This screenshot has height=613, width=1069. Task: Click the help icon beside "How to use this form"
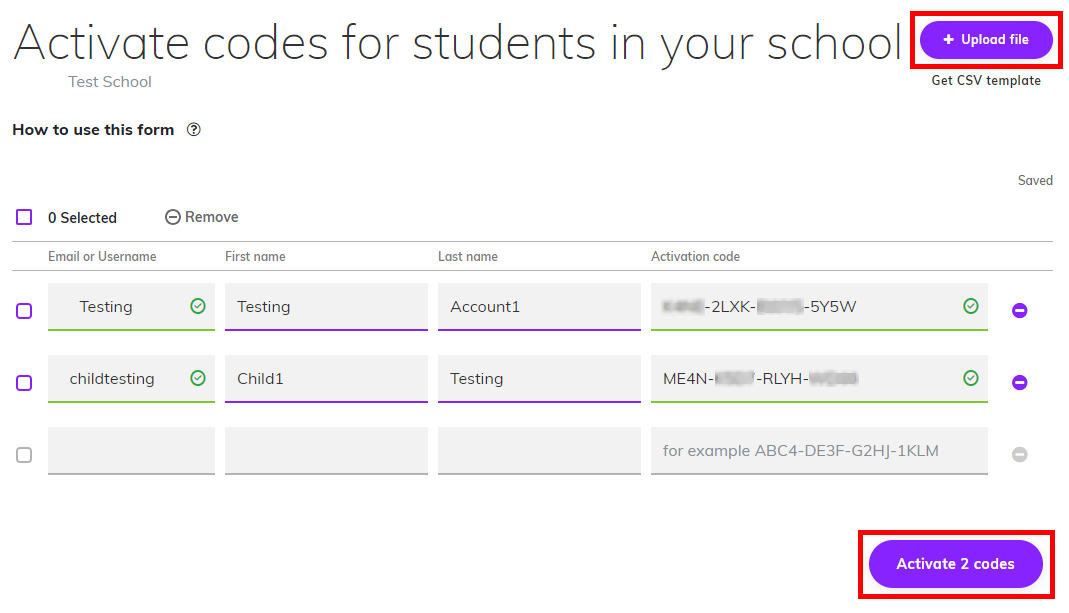click(x=193, y=129)
